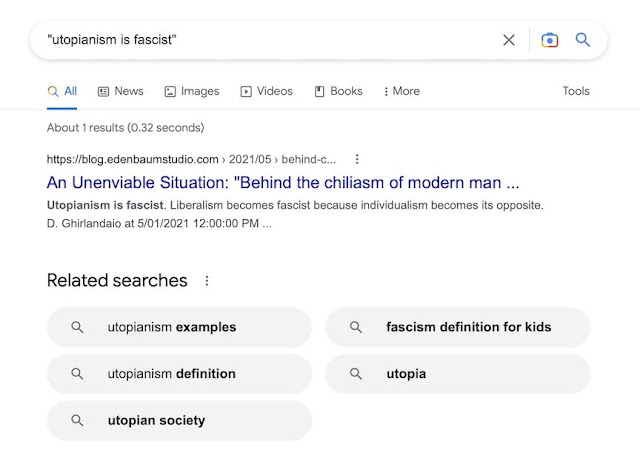Open An Unenviable Situation result link

[282, 183]
